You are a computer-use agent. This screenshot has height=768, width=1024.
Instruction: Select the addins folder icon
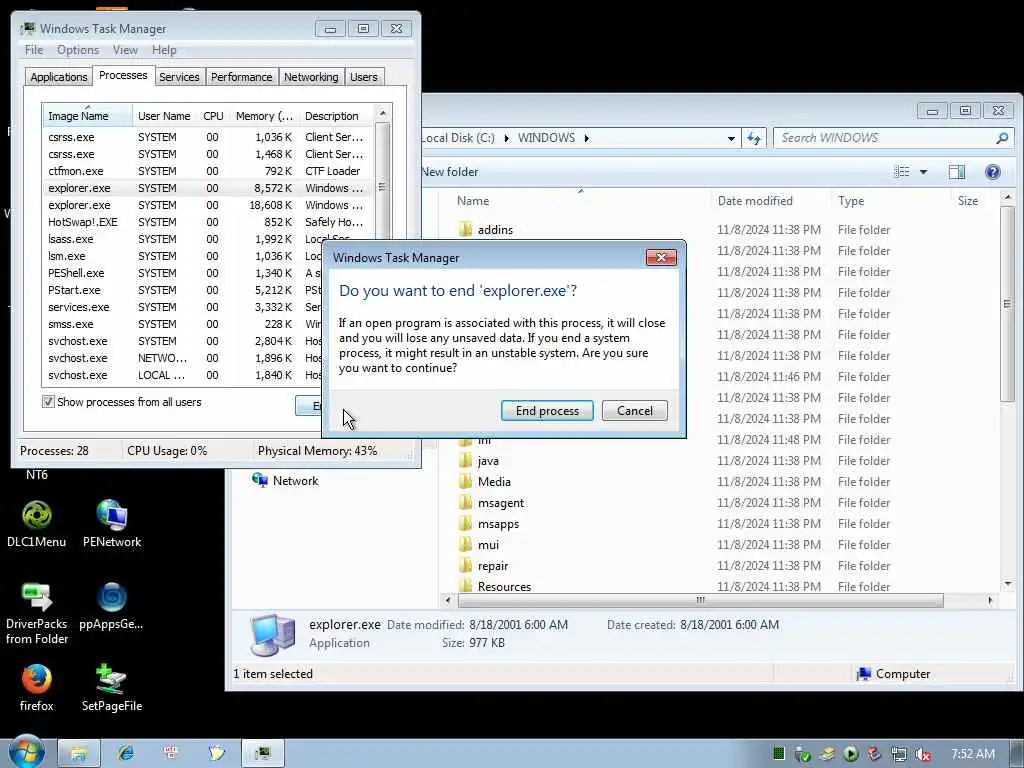(x=466, y=229)
